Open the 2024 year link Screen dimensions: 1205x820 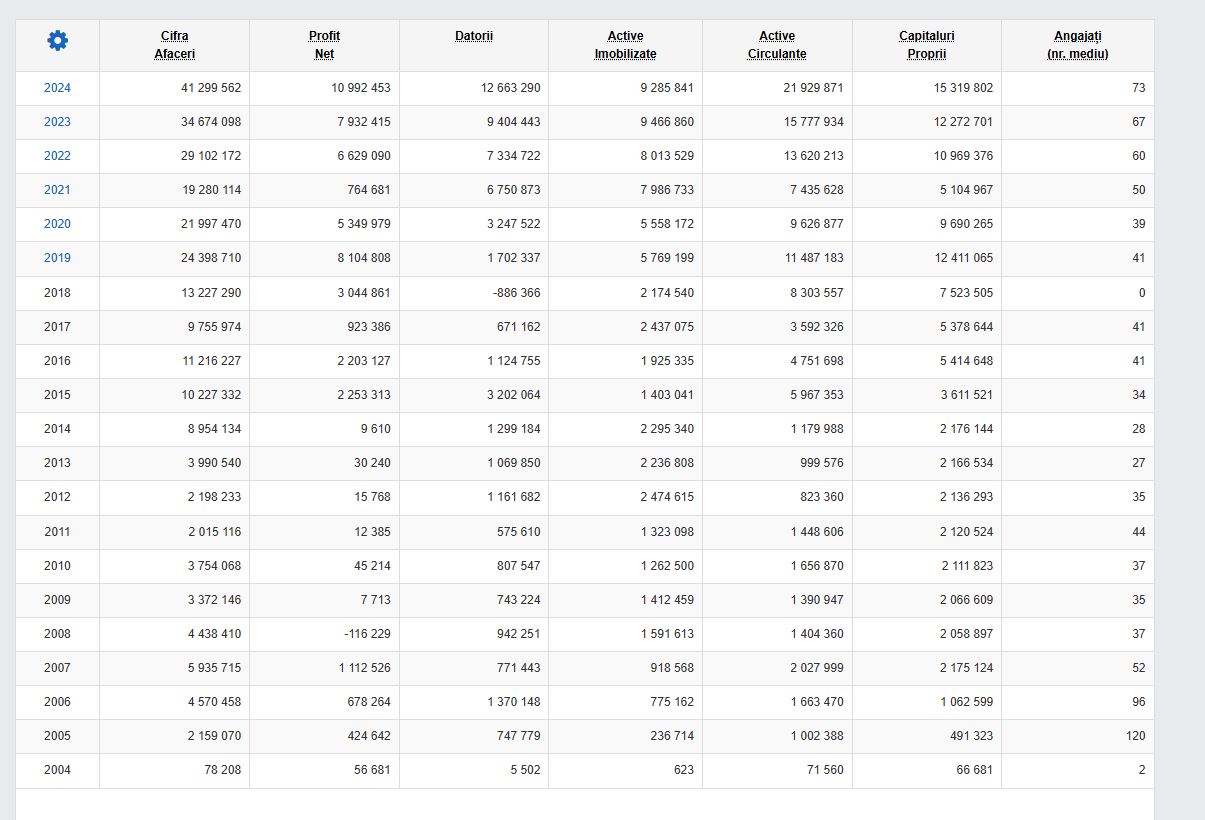point(57,88)
